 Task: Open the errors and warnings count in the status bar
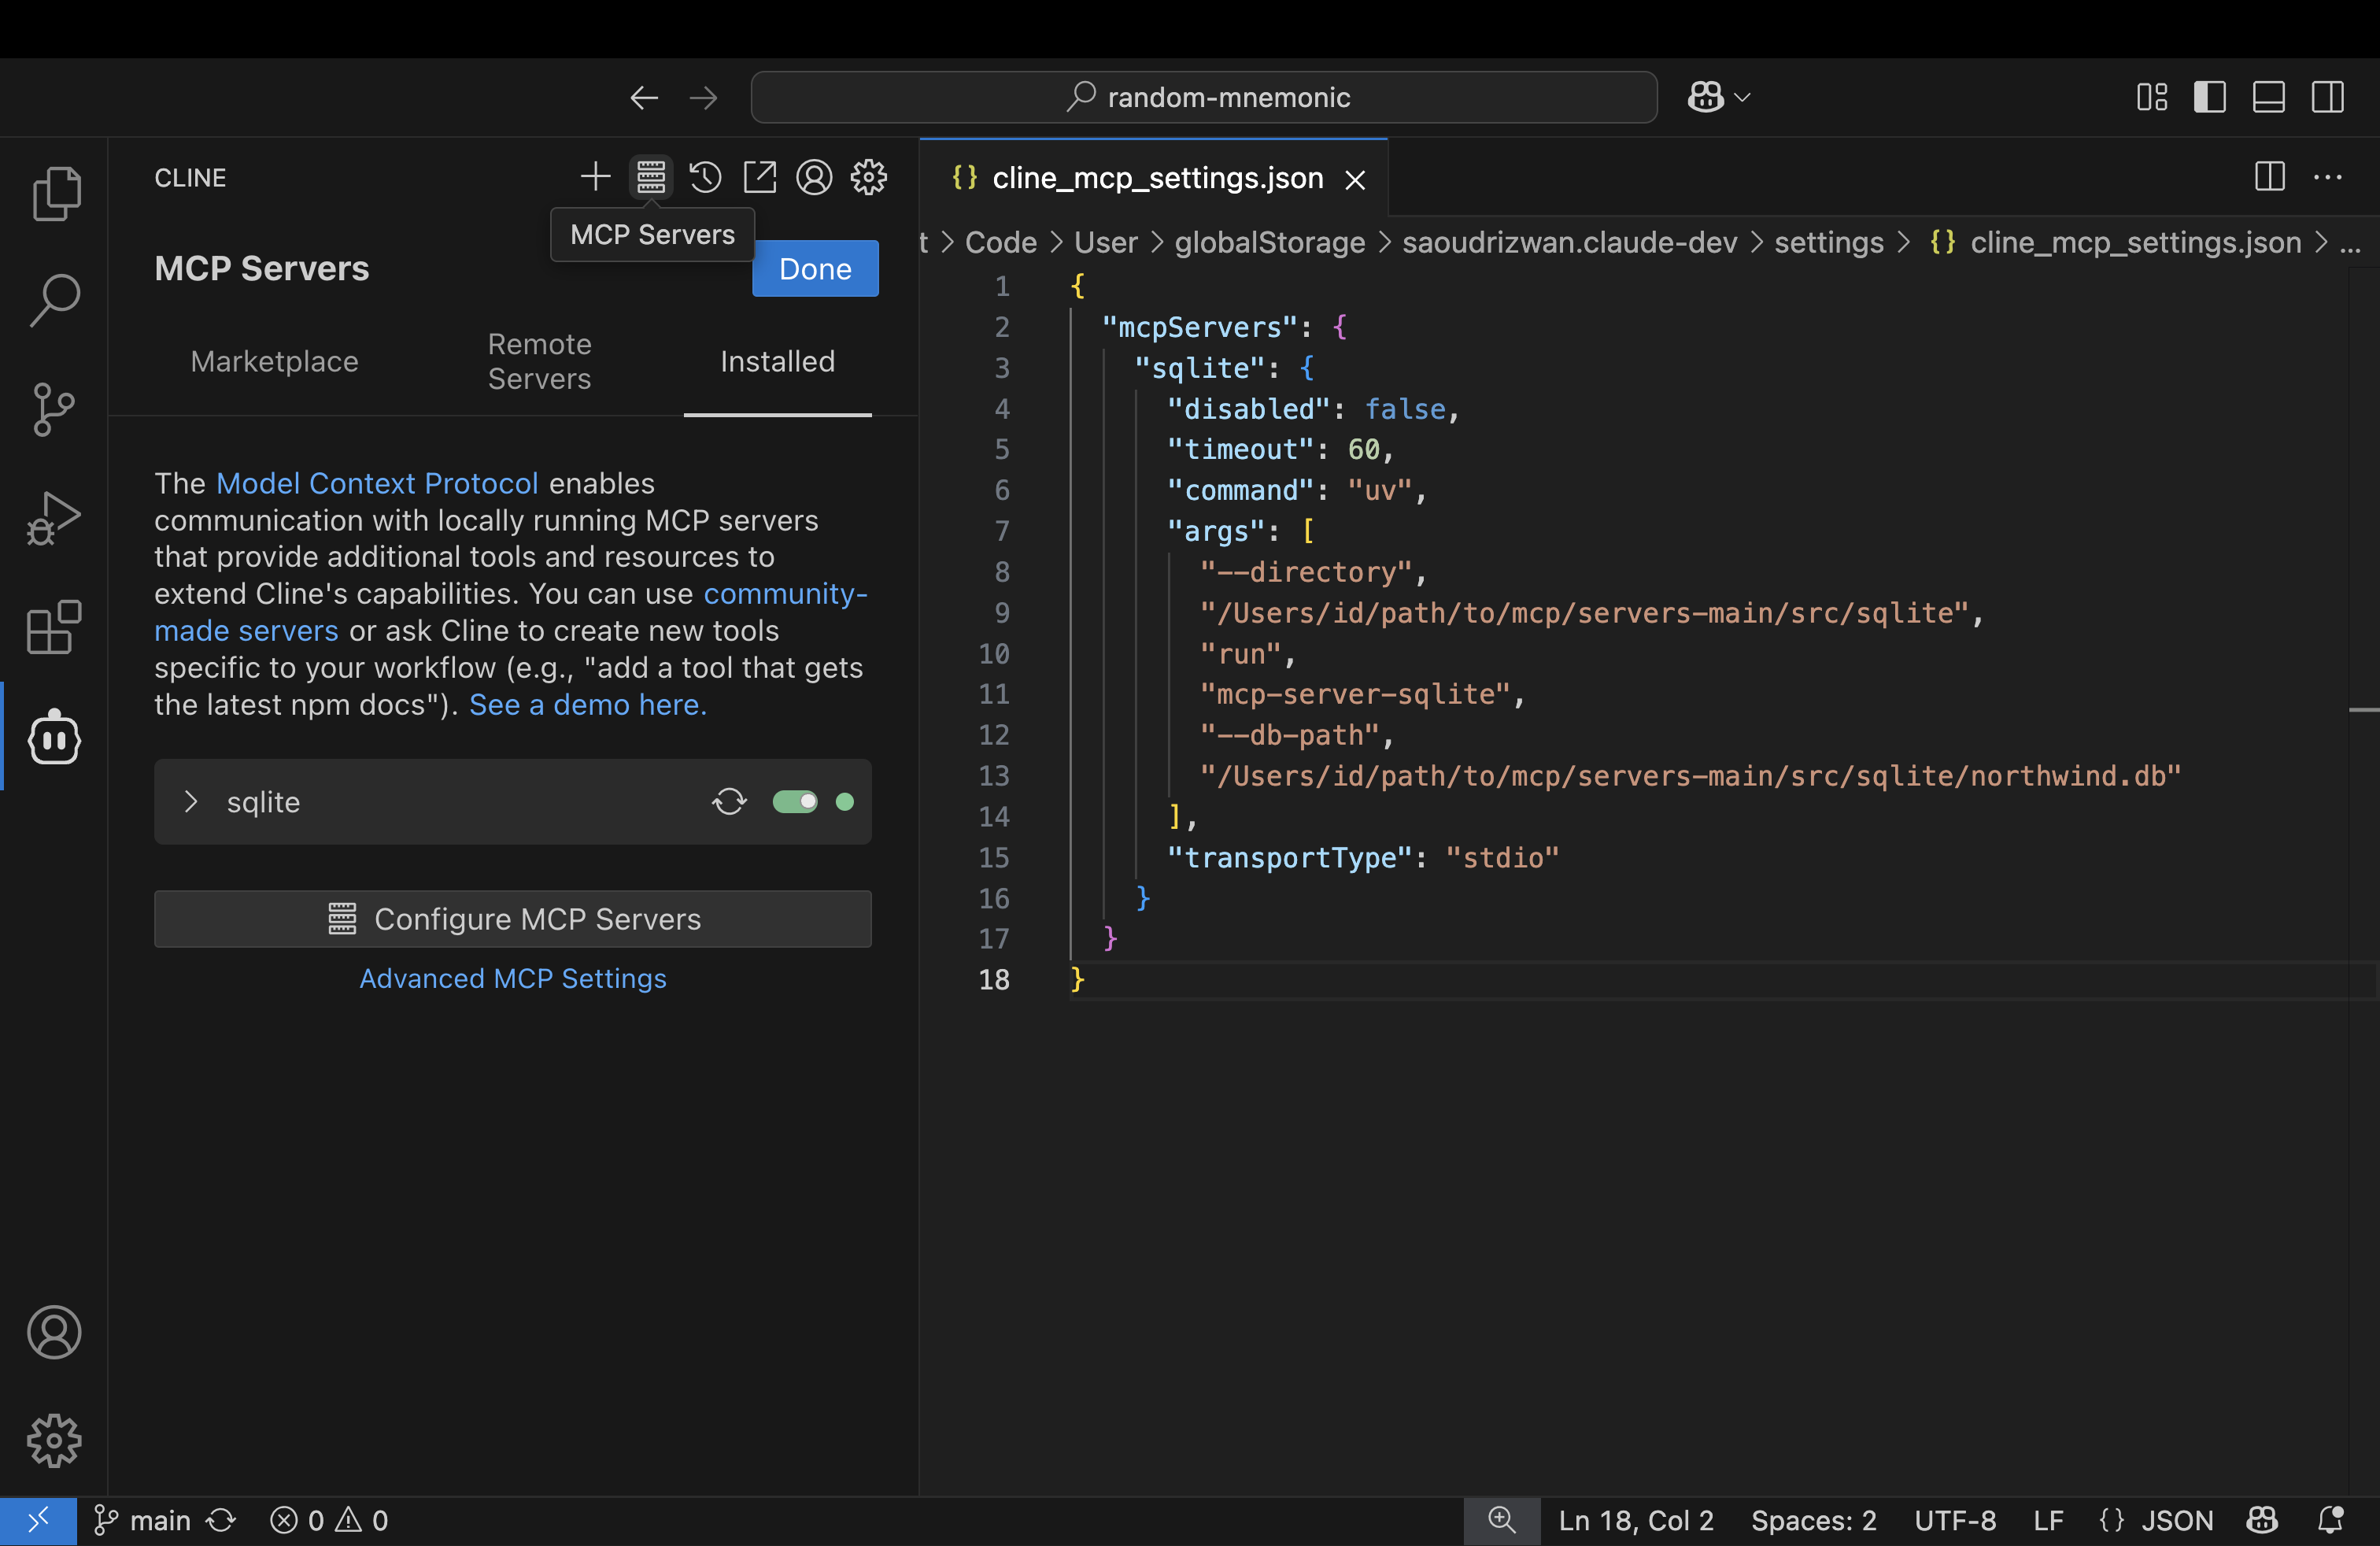click(329, 1521)
